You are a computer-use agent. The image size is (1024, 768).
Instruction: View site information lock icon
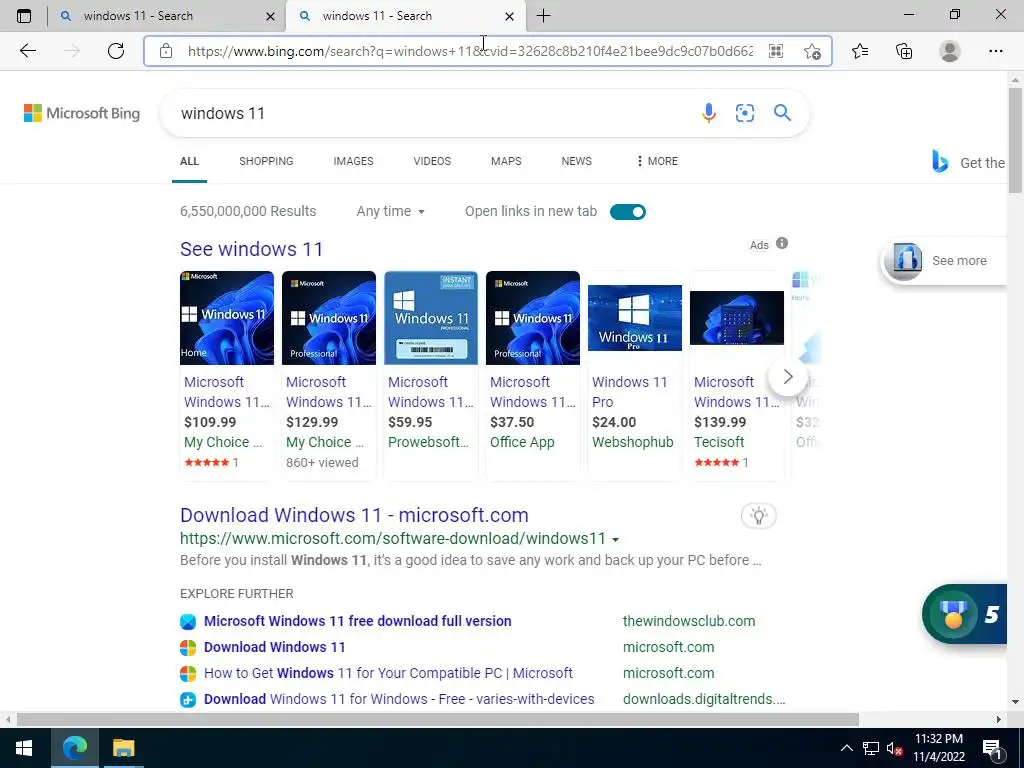[166, 51]
